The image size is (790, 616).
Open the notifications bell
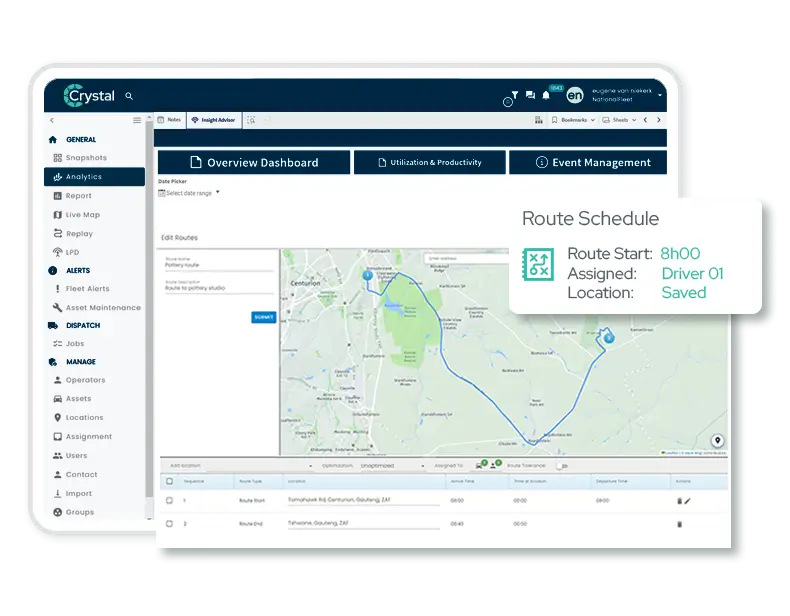546,95
